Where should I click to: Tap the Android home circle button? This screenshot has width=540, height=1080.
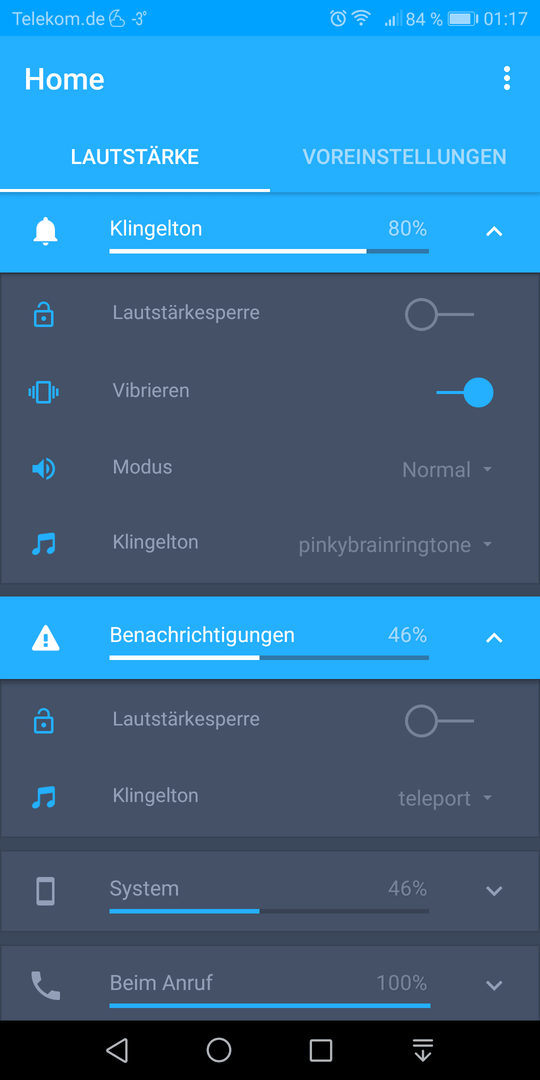point(219,1050)
